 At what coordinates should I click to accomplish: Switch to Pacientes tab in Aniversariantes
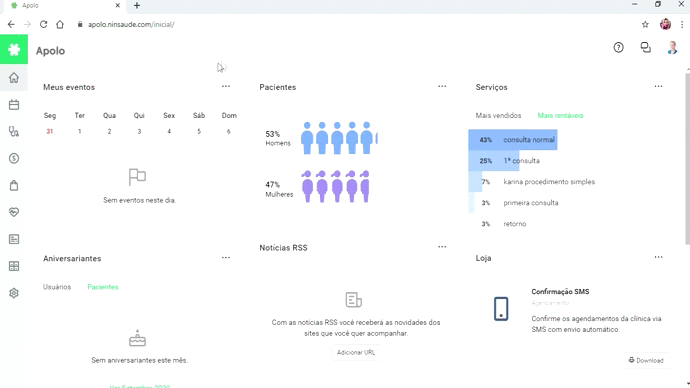[x=103, y=287]
